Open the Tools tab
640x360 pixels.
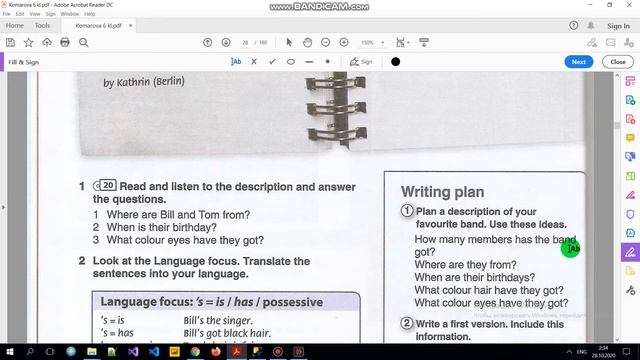42,25
